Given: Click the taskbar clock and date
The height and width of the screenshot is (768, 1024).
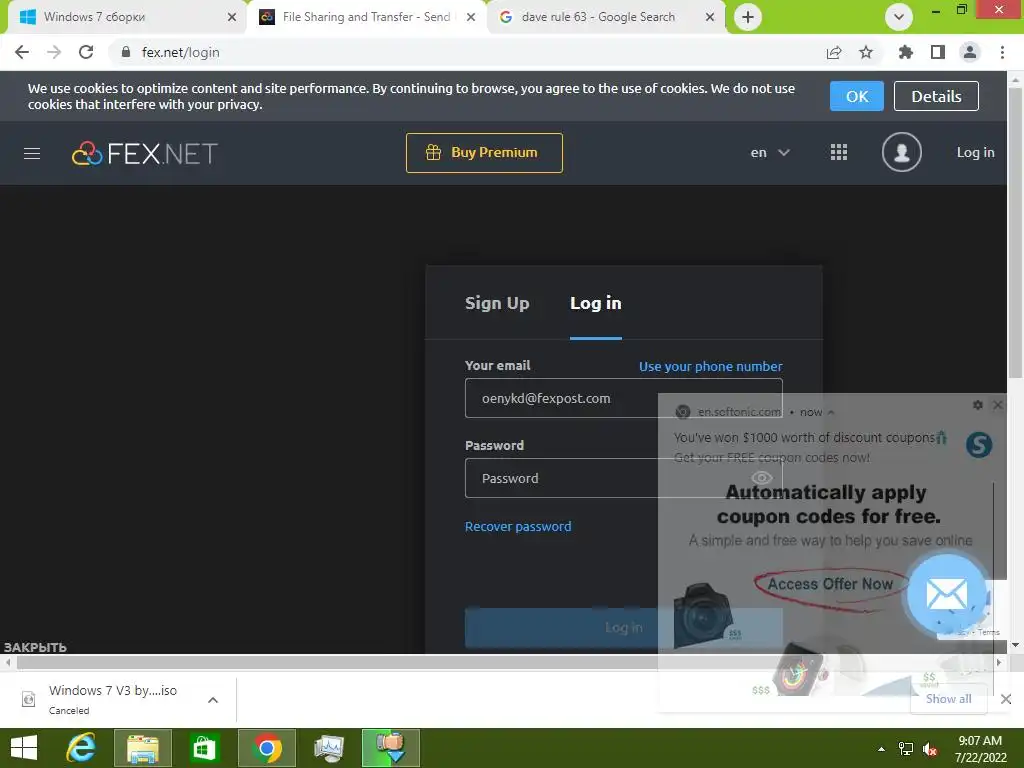Looking at the screenshot, I should (980, 749).
